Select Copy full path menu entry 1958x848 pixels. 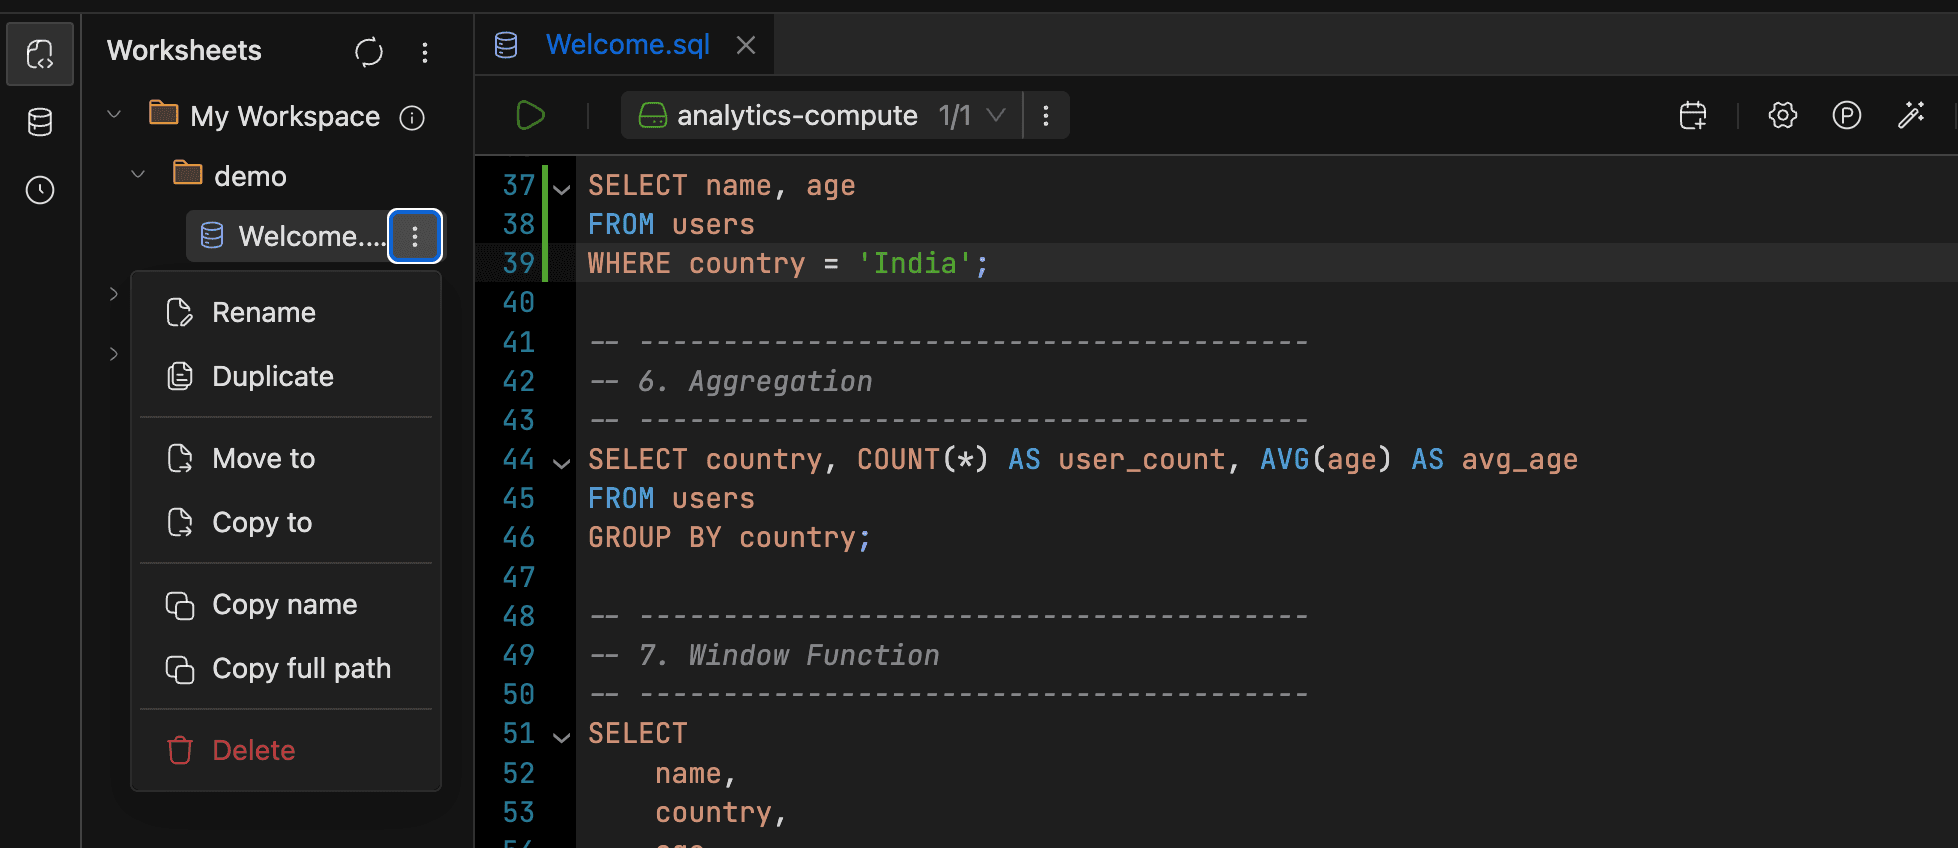tap(301, 669)
